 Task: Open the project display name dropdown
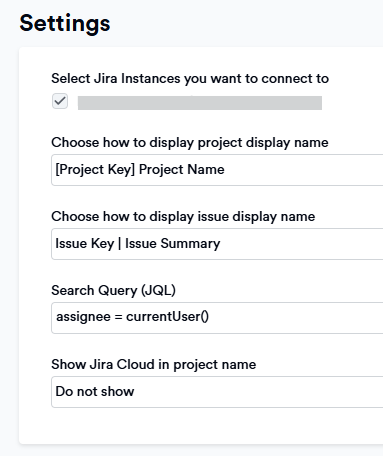coord(217,170)
